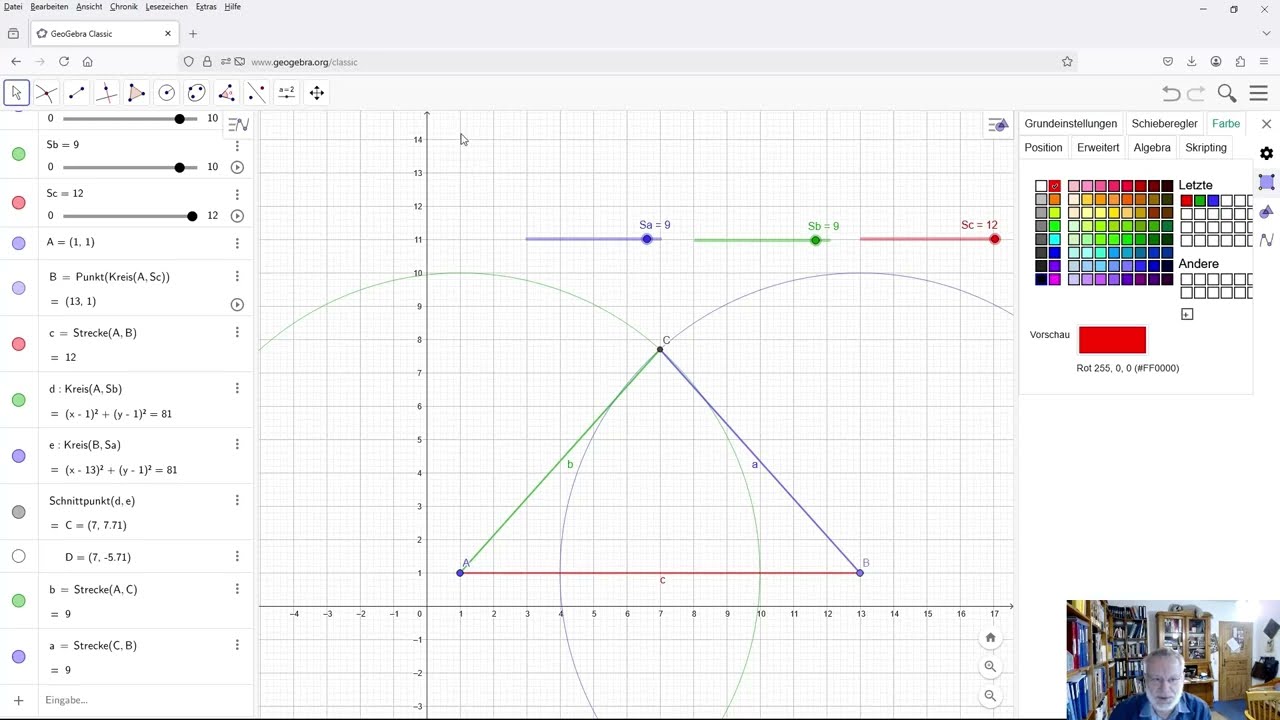The height and width of the screenshot is (720, 1280).
Task: Zoom in on the graphics view
Action: 990,666
